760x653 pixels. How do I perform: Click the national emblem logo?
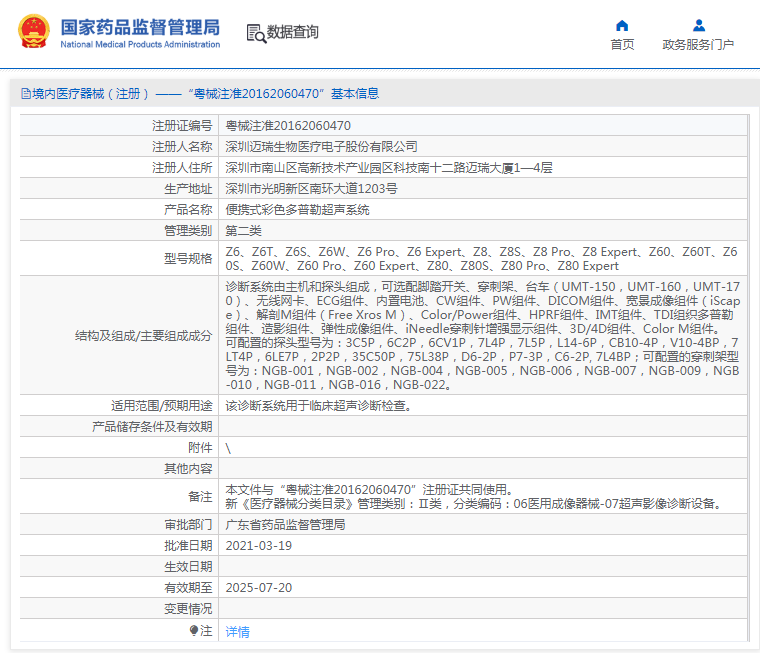pos(34,32)
